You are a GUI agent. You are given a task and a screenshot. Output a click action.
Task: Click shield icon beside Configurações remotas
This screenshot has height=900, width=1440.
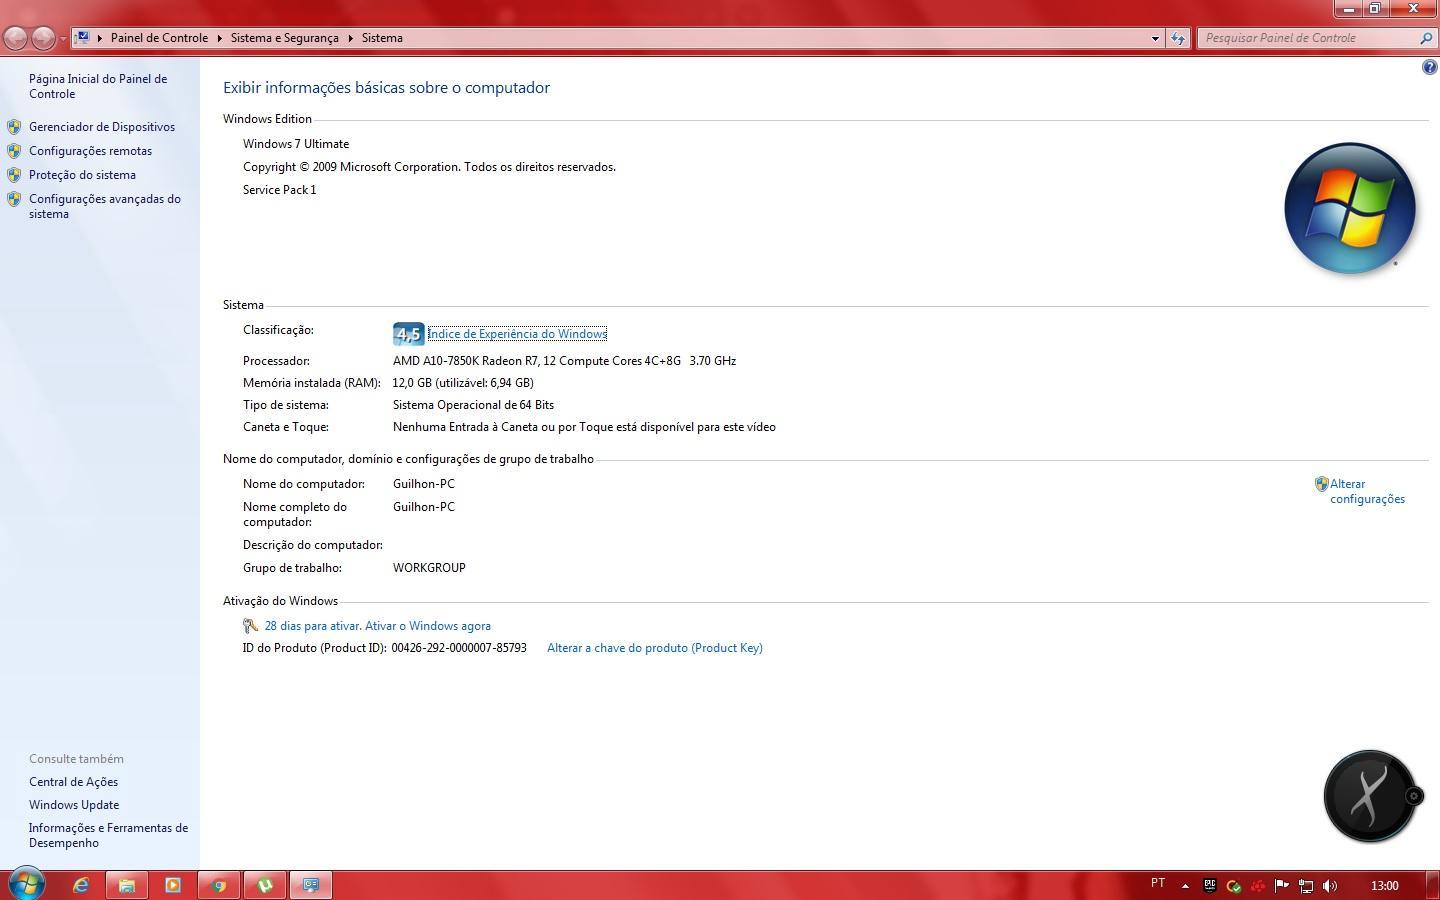click(14, 151)
